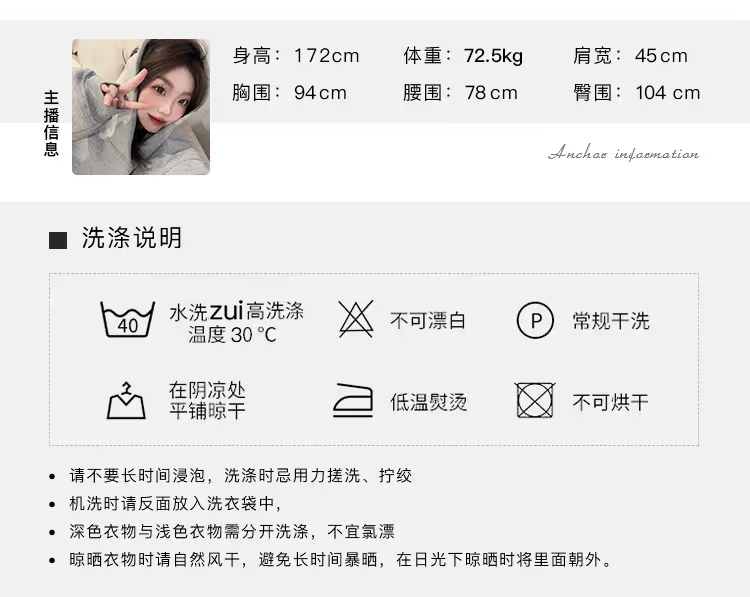Click the 常规干洗 label text
Viewport: 750px width, 597px height.
(611, 321)
